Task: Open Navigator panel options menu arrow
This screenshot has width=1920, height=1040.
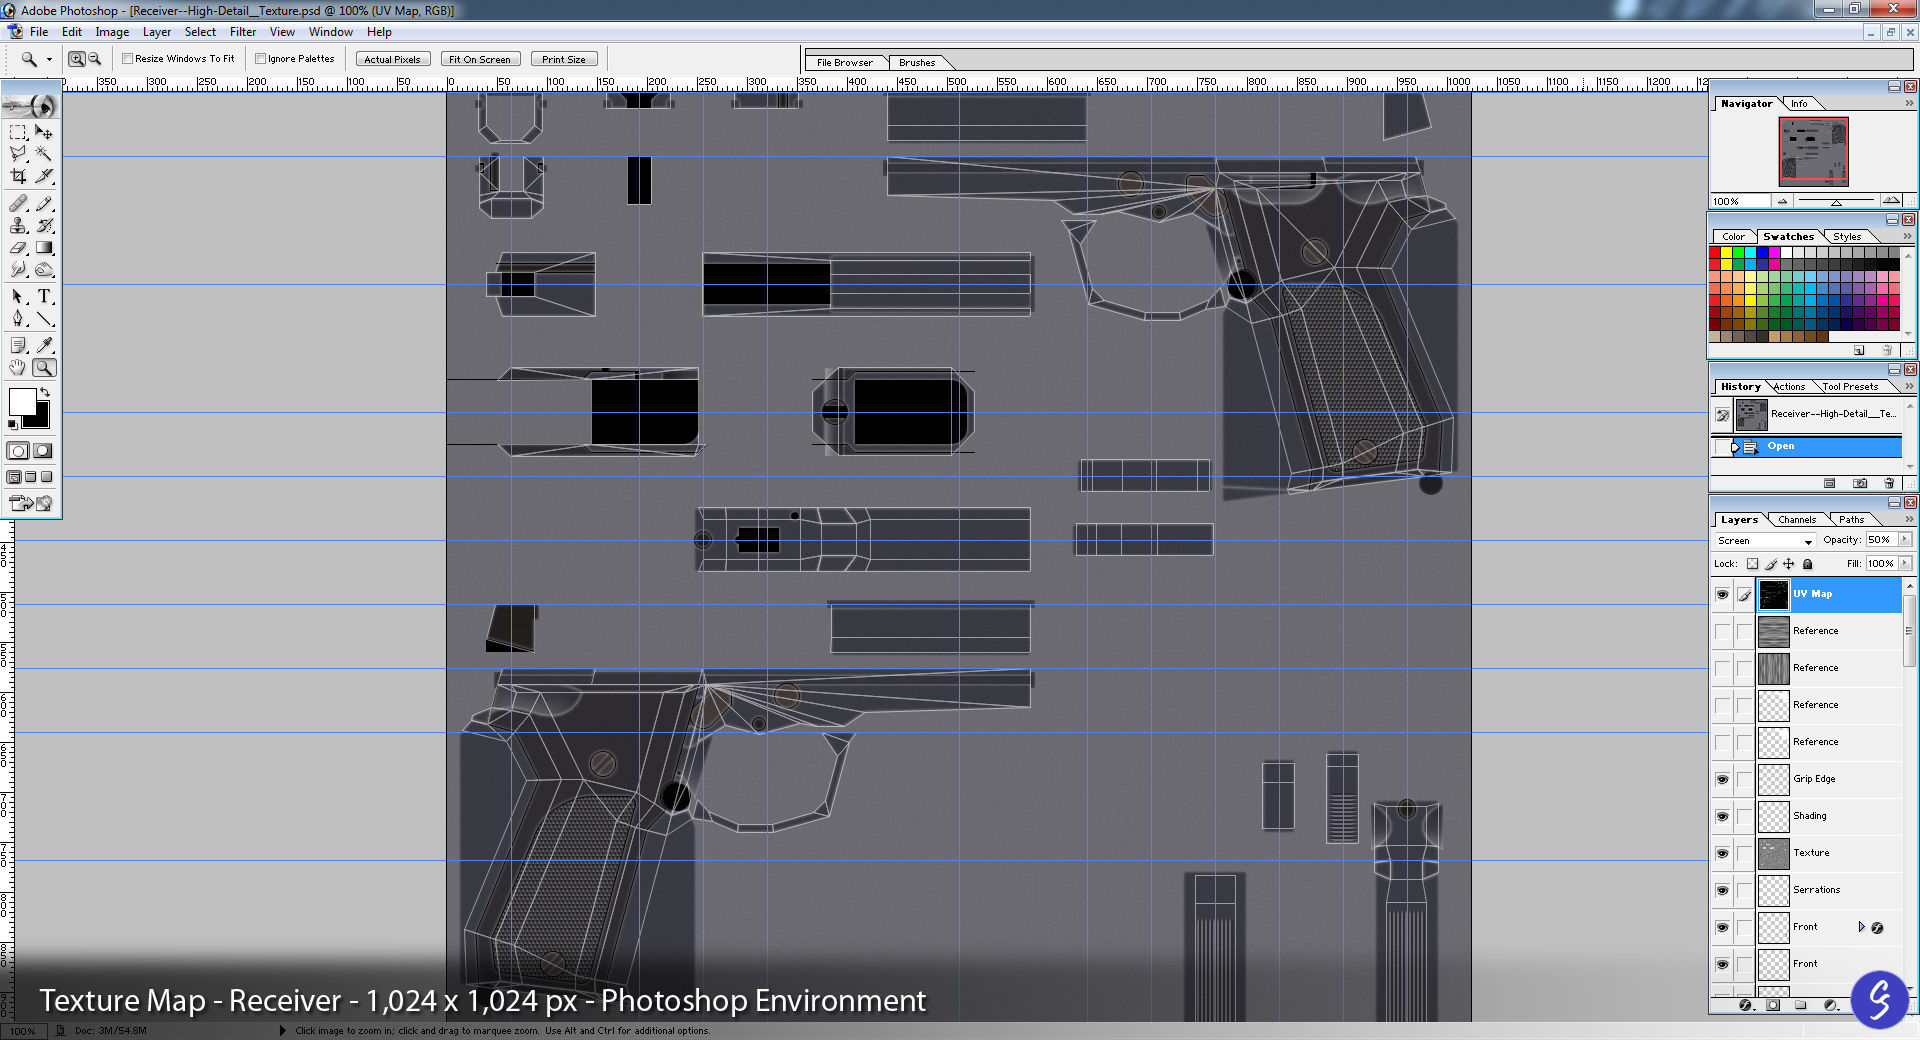Action: [1908, 103]
